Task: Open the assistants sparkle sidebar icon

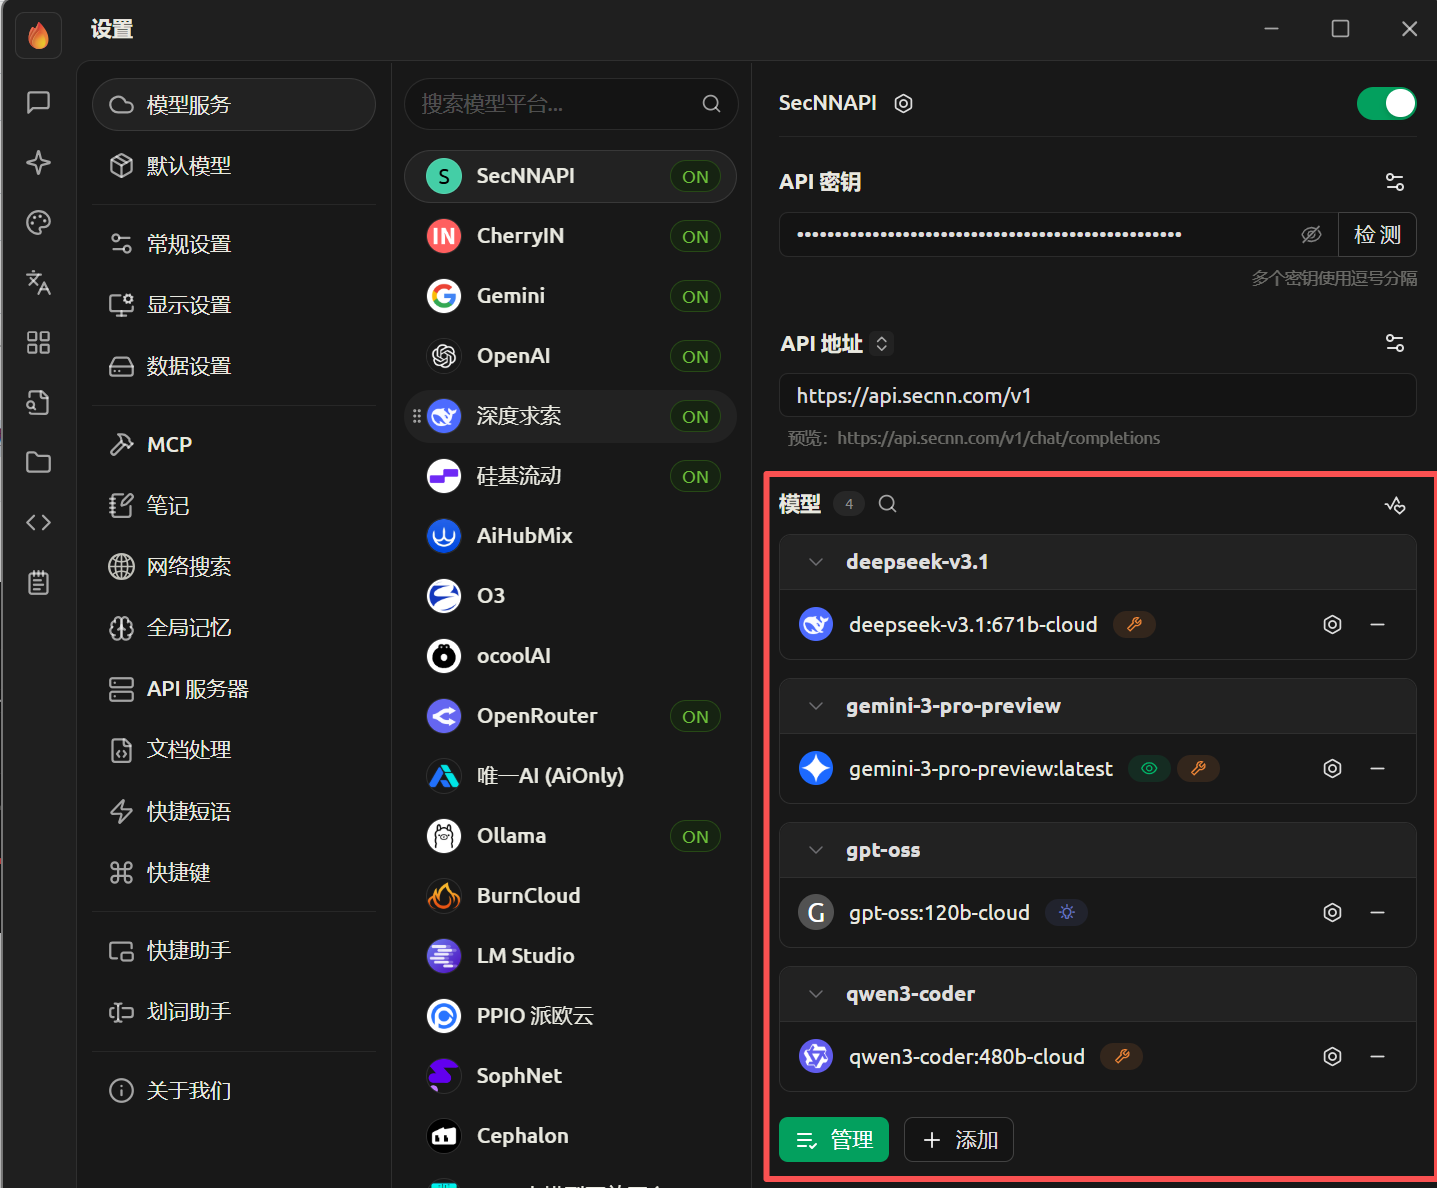Action: pos(38,162)
